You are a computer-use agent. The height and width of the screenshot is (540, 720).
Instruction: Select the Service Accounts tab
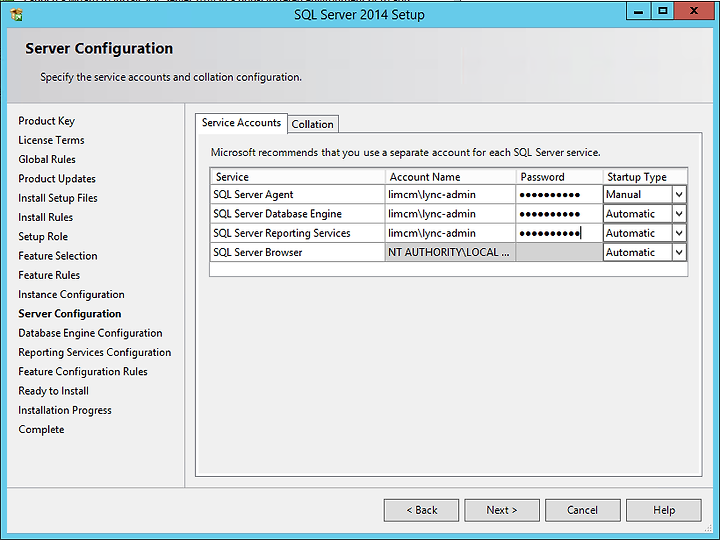point(242,123)
